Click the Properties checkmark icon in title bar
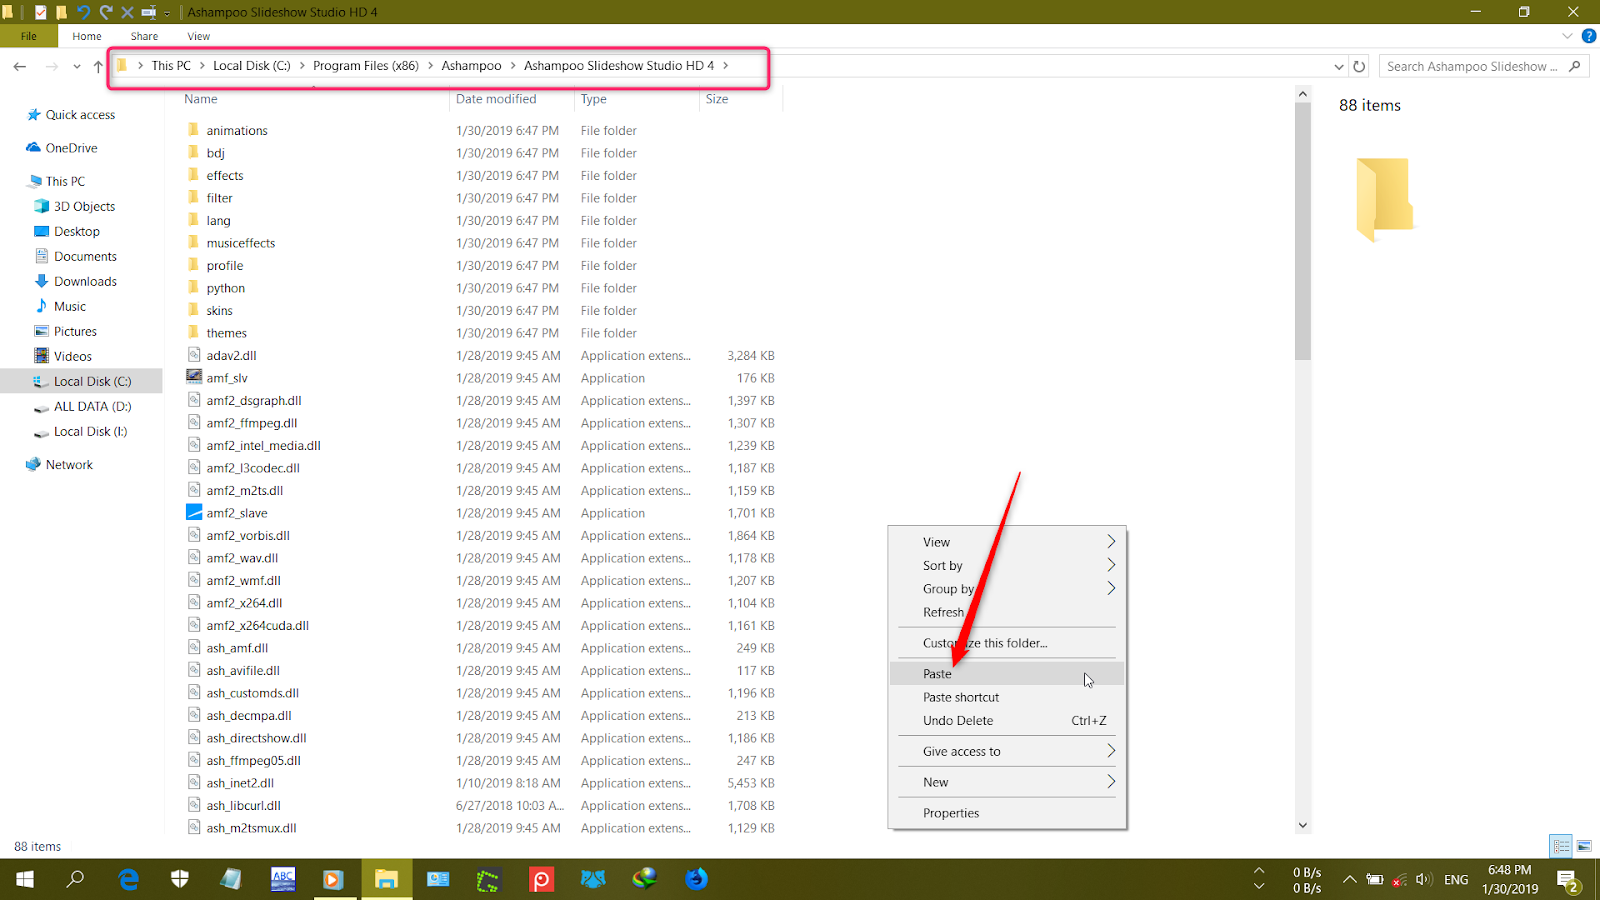This screenshot has width=1600, height=900. point(40,12)
